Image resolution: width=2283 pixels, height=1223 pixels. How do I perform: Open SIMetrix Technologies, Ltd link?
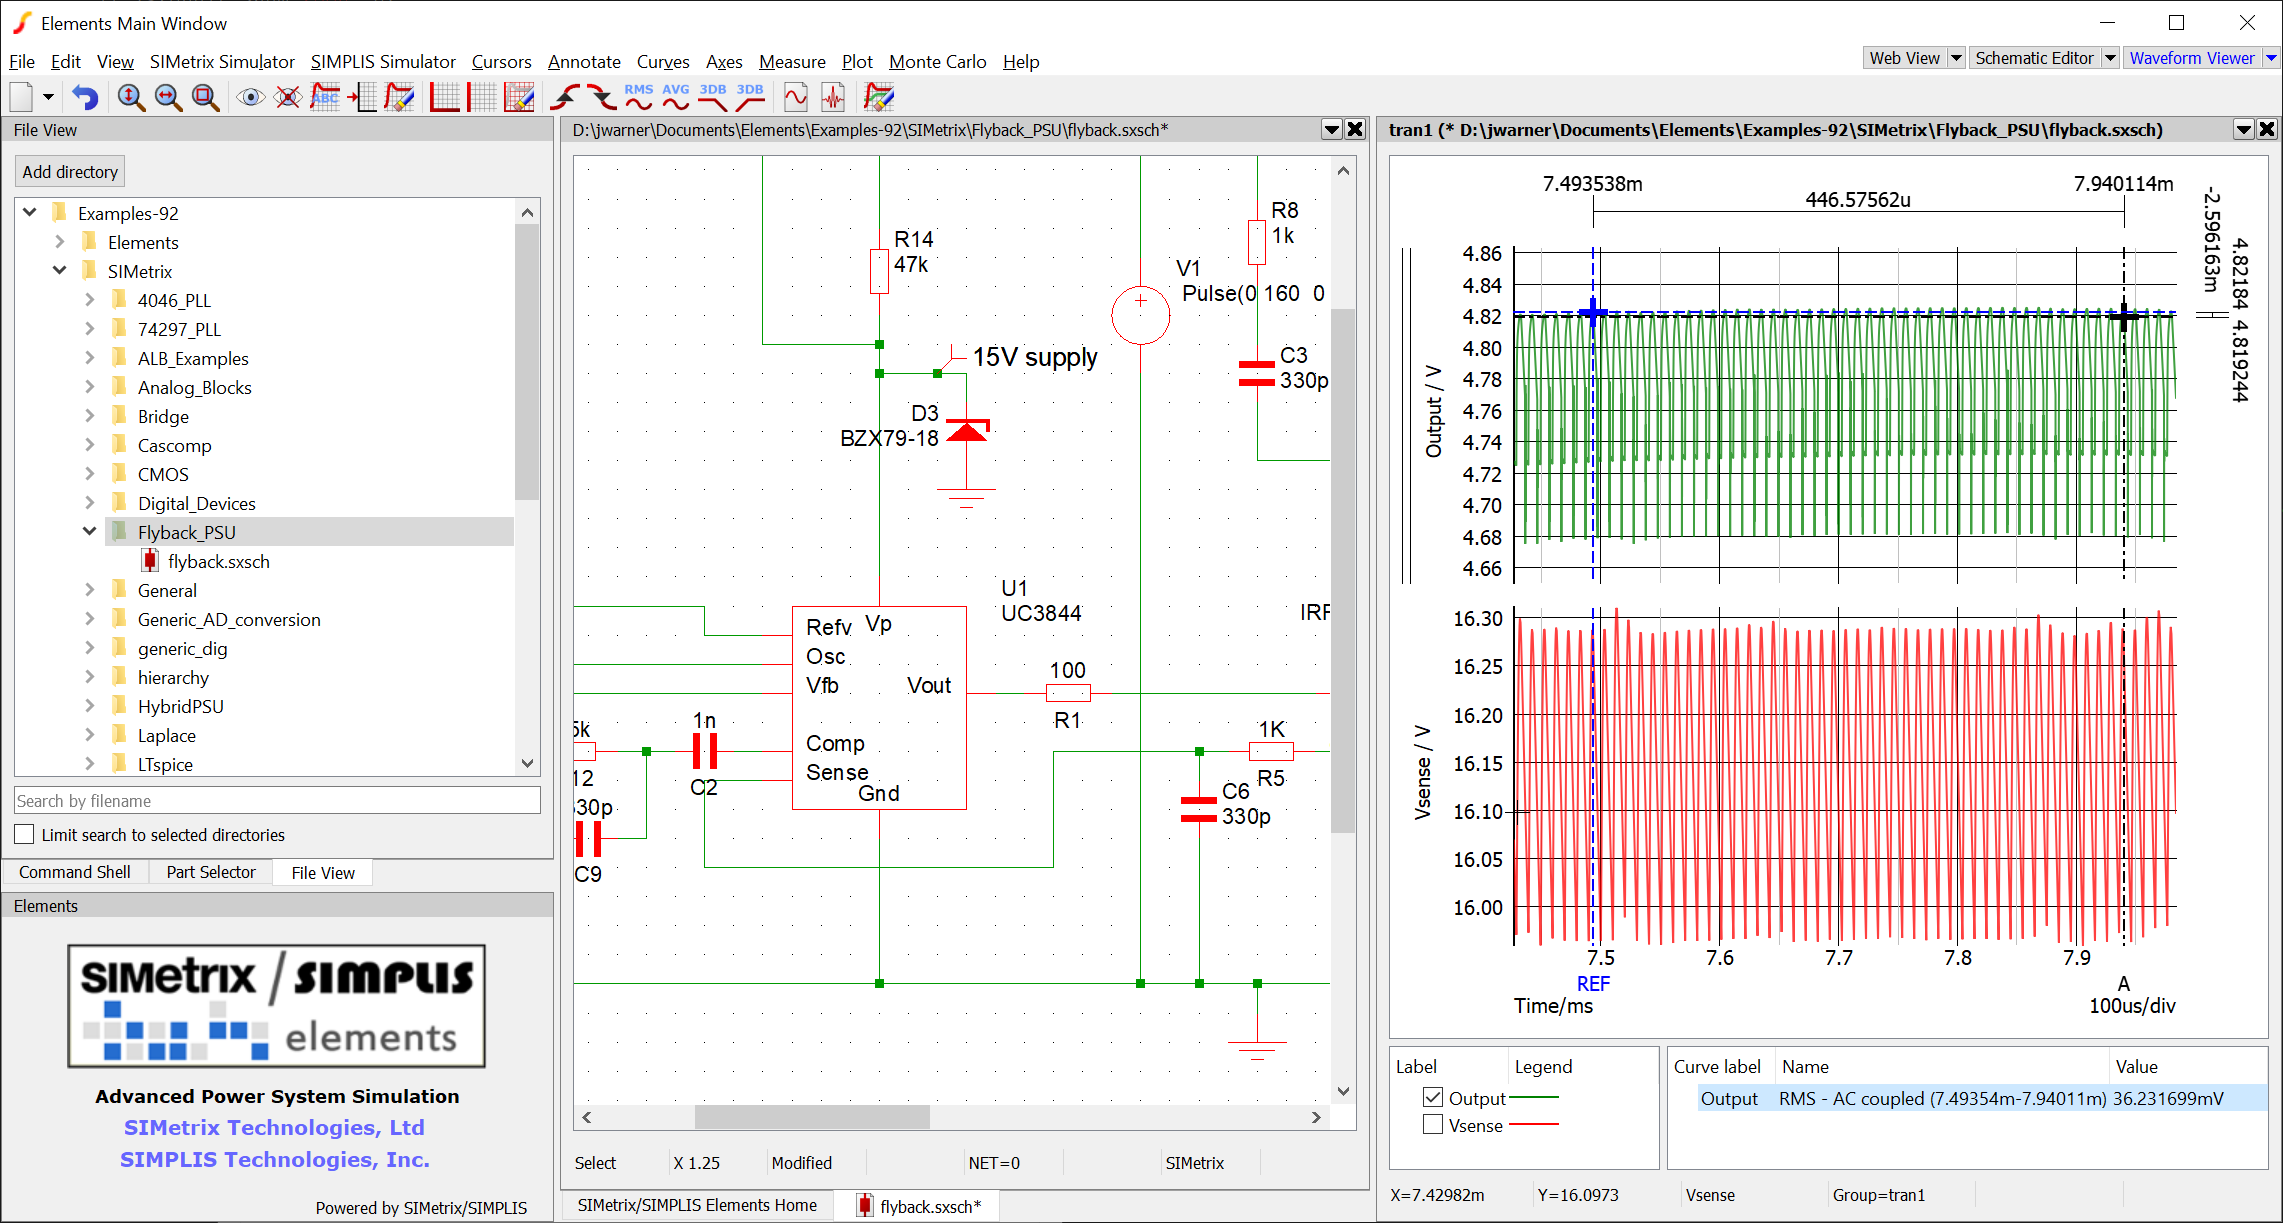point(274,1127)
